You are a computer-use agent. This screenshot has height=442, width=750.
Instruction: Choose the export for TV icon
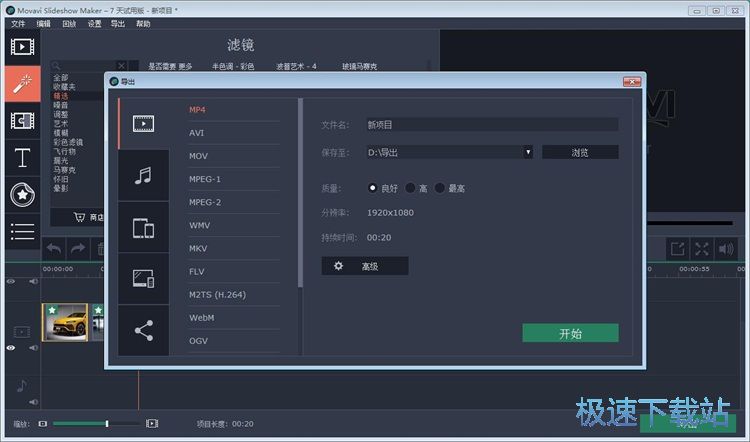(143, 279)
